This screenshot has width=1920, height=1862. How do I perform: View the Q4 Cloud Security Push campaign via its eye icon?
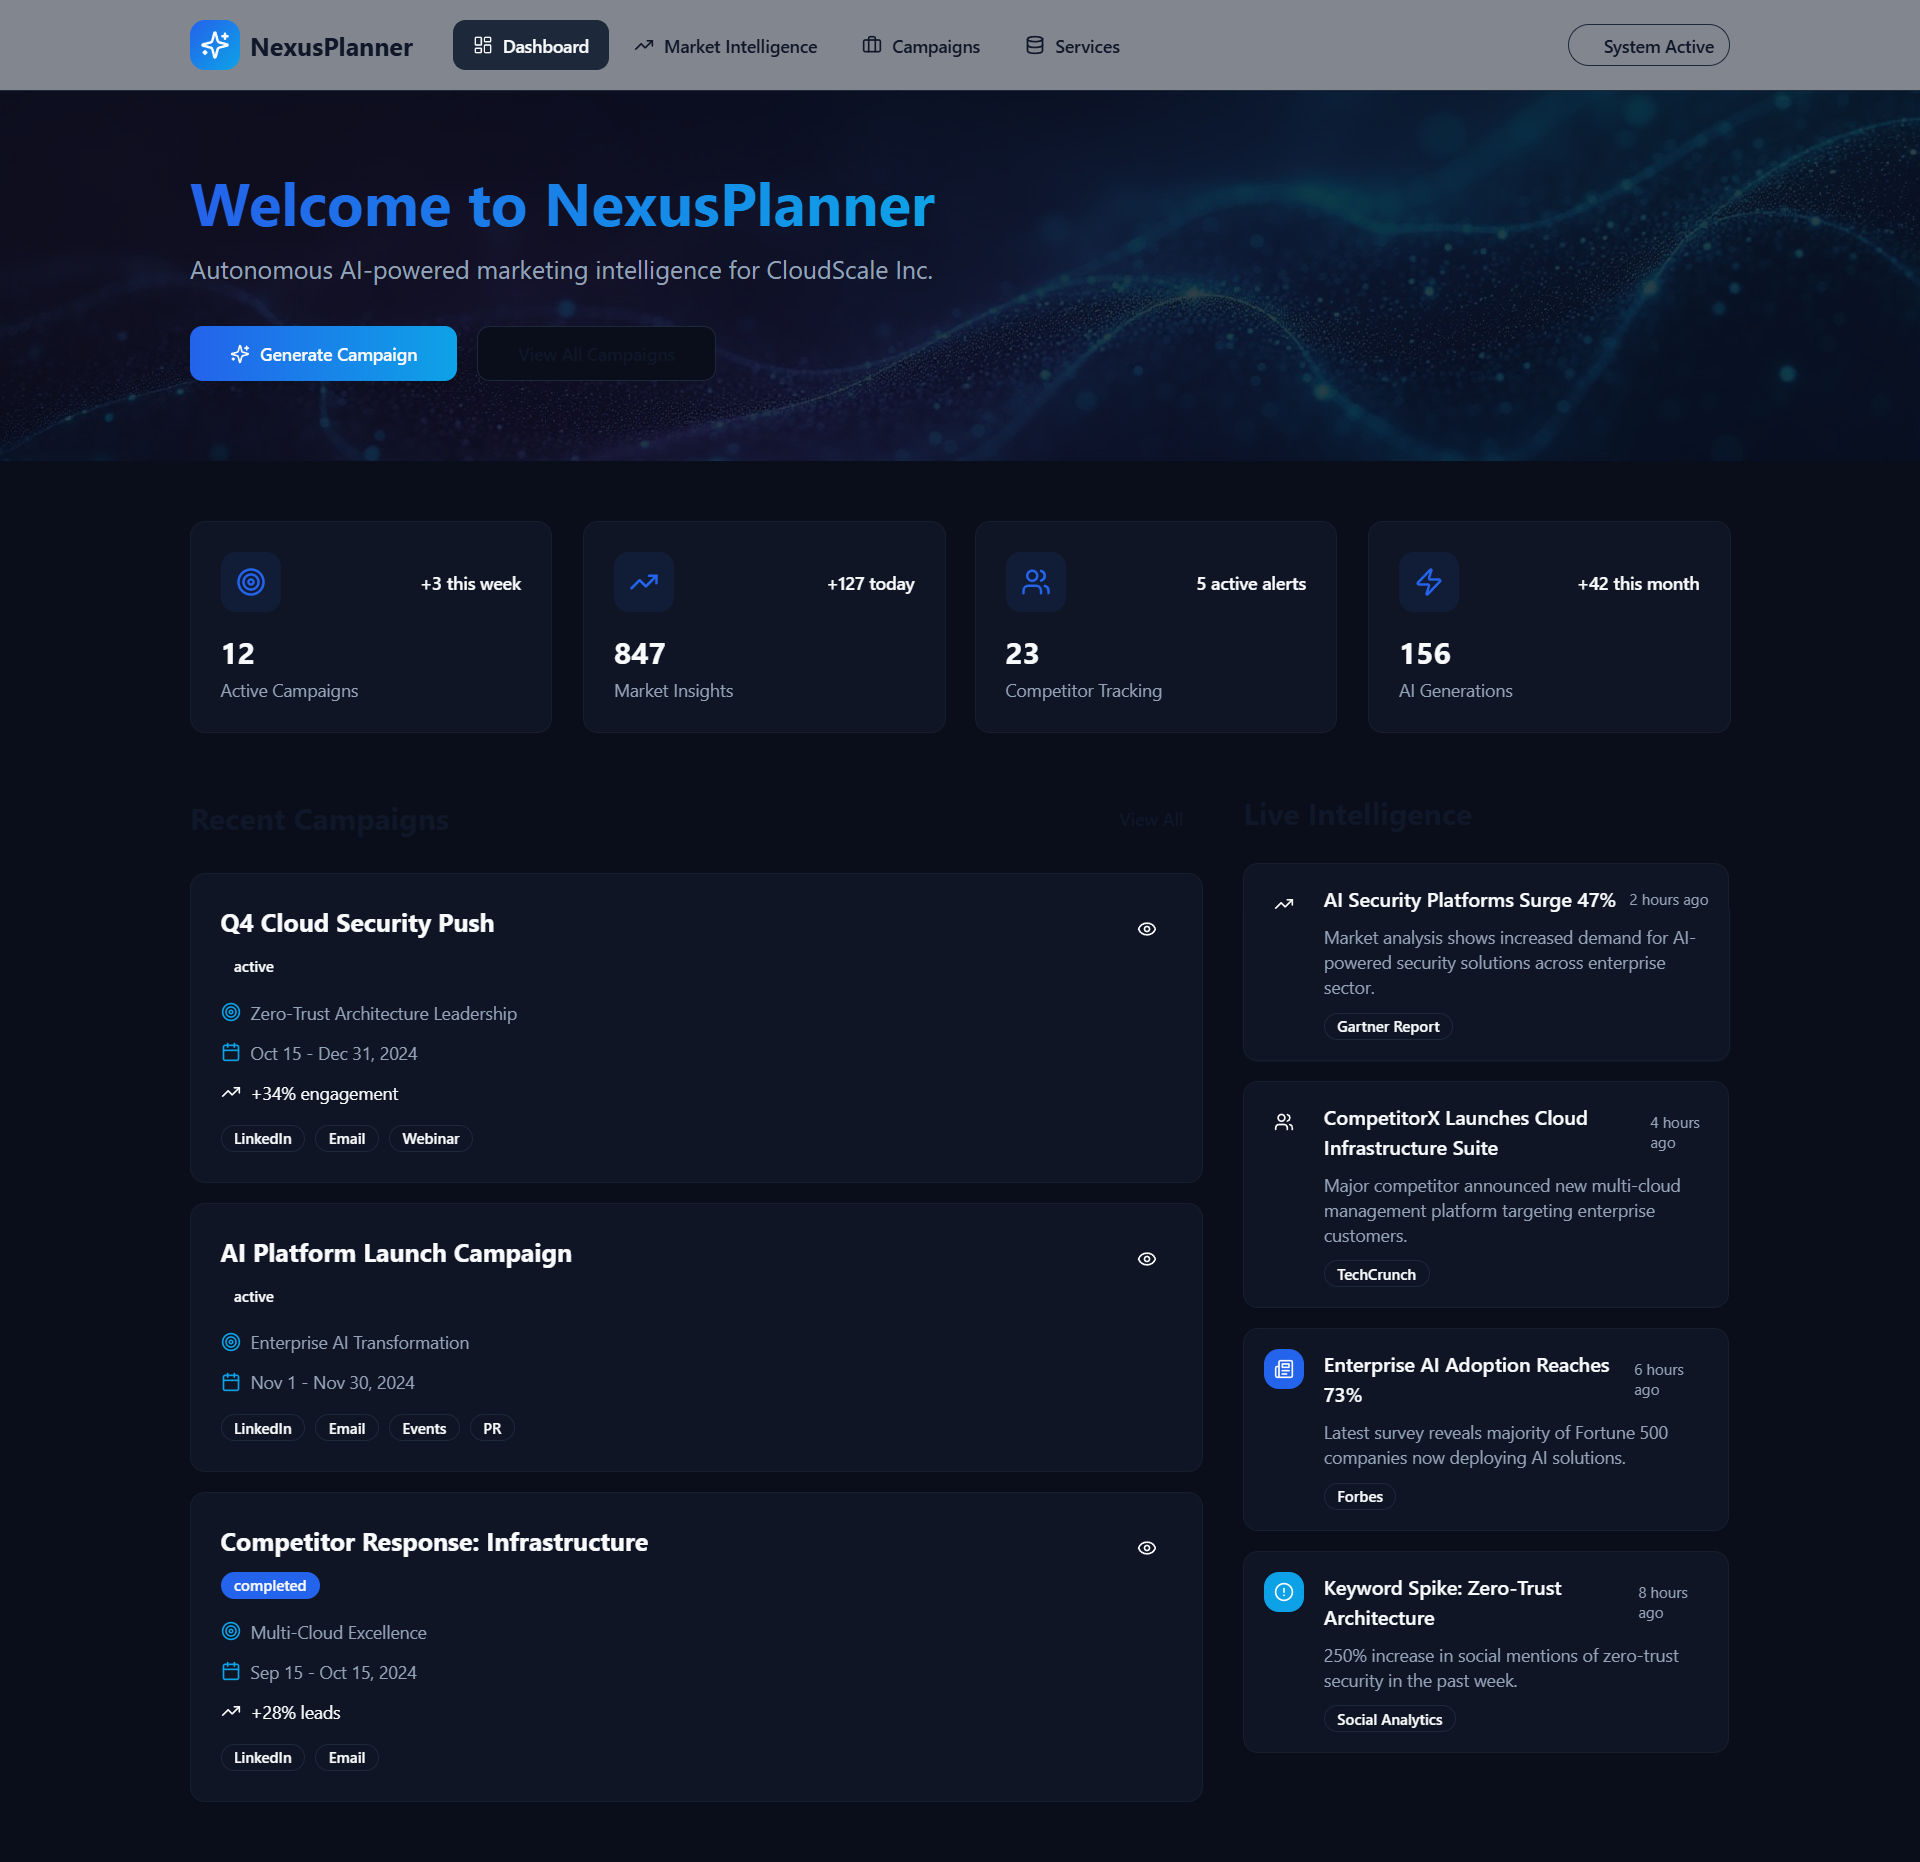[x=1146, y=929]
